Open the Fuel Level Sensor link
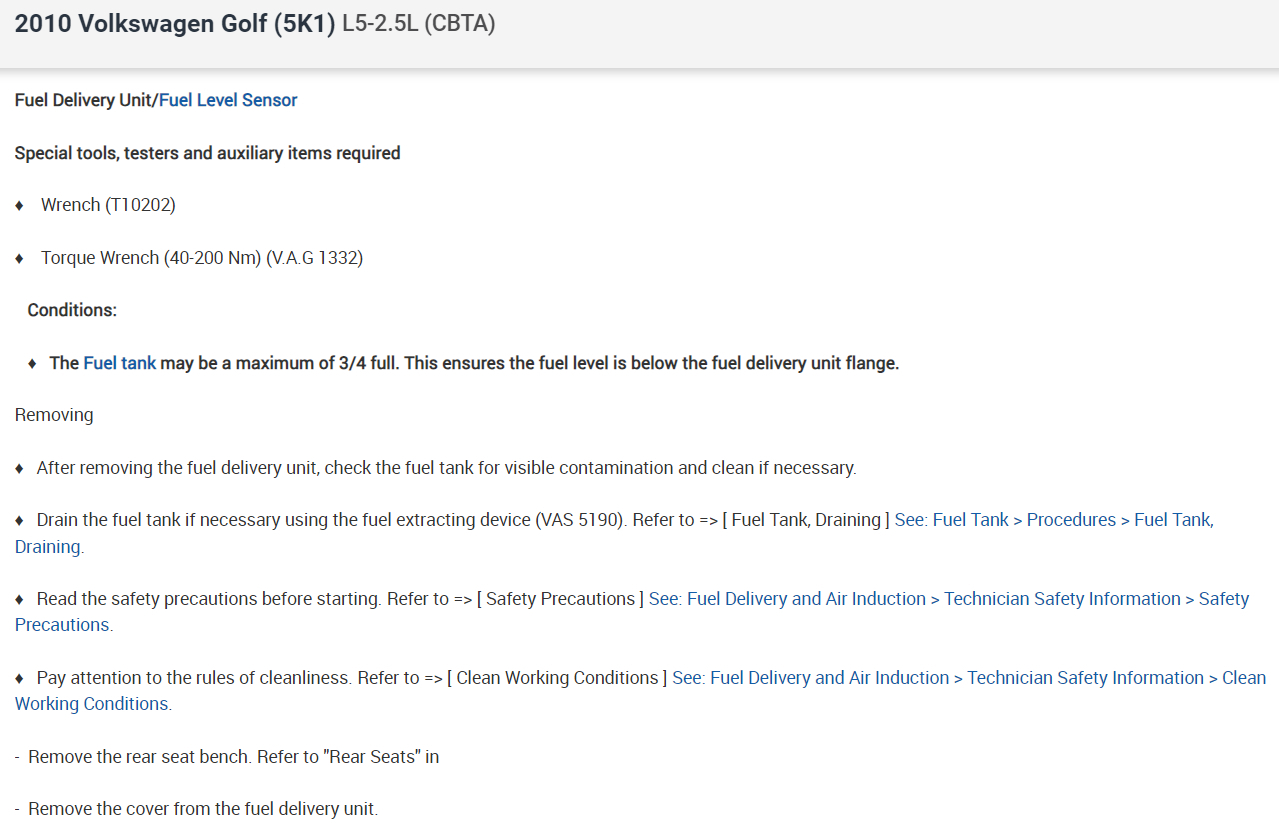This screenshot has height=831, width=1279. 228,100
